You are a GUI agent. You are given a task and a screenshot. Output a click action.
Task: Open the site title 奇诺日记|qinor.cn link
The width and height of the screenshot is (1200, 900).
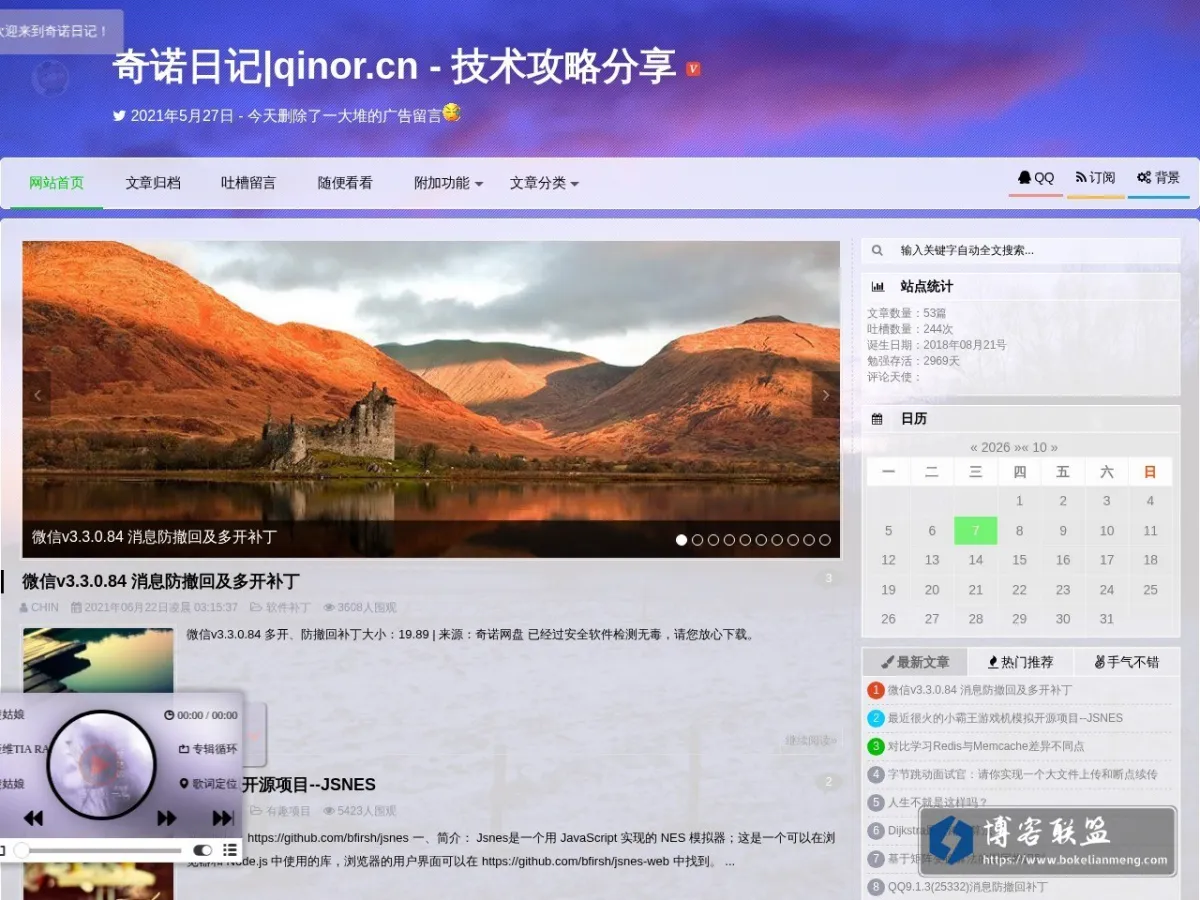pos(394,67)
